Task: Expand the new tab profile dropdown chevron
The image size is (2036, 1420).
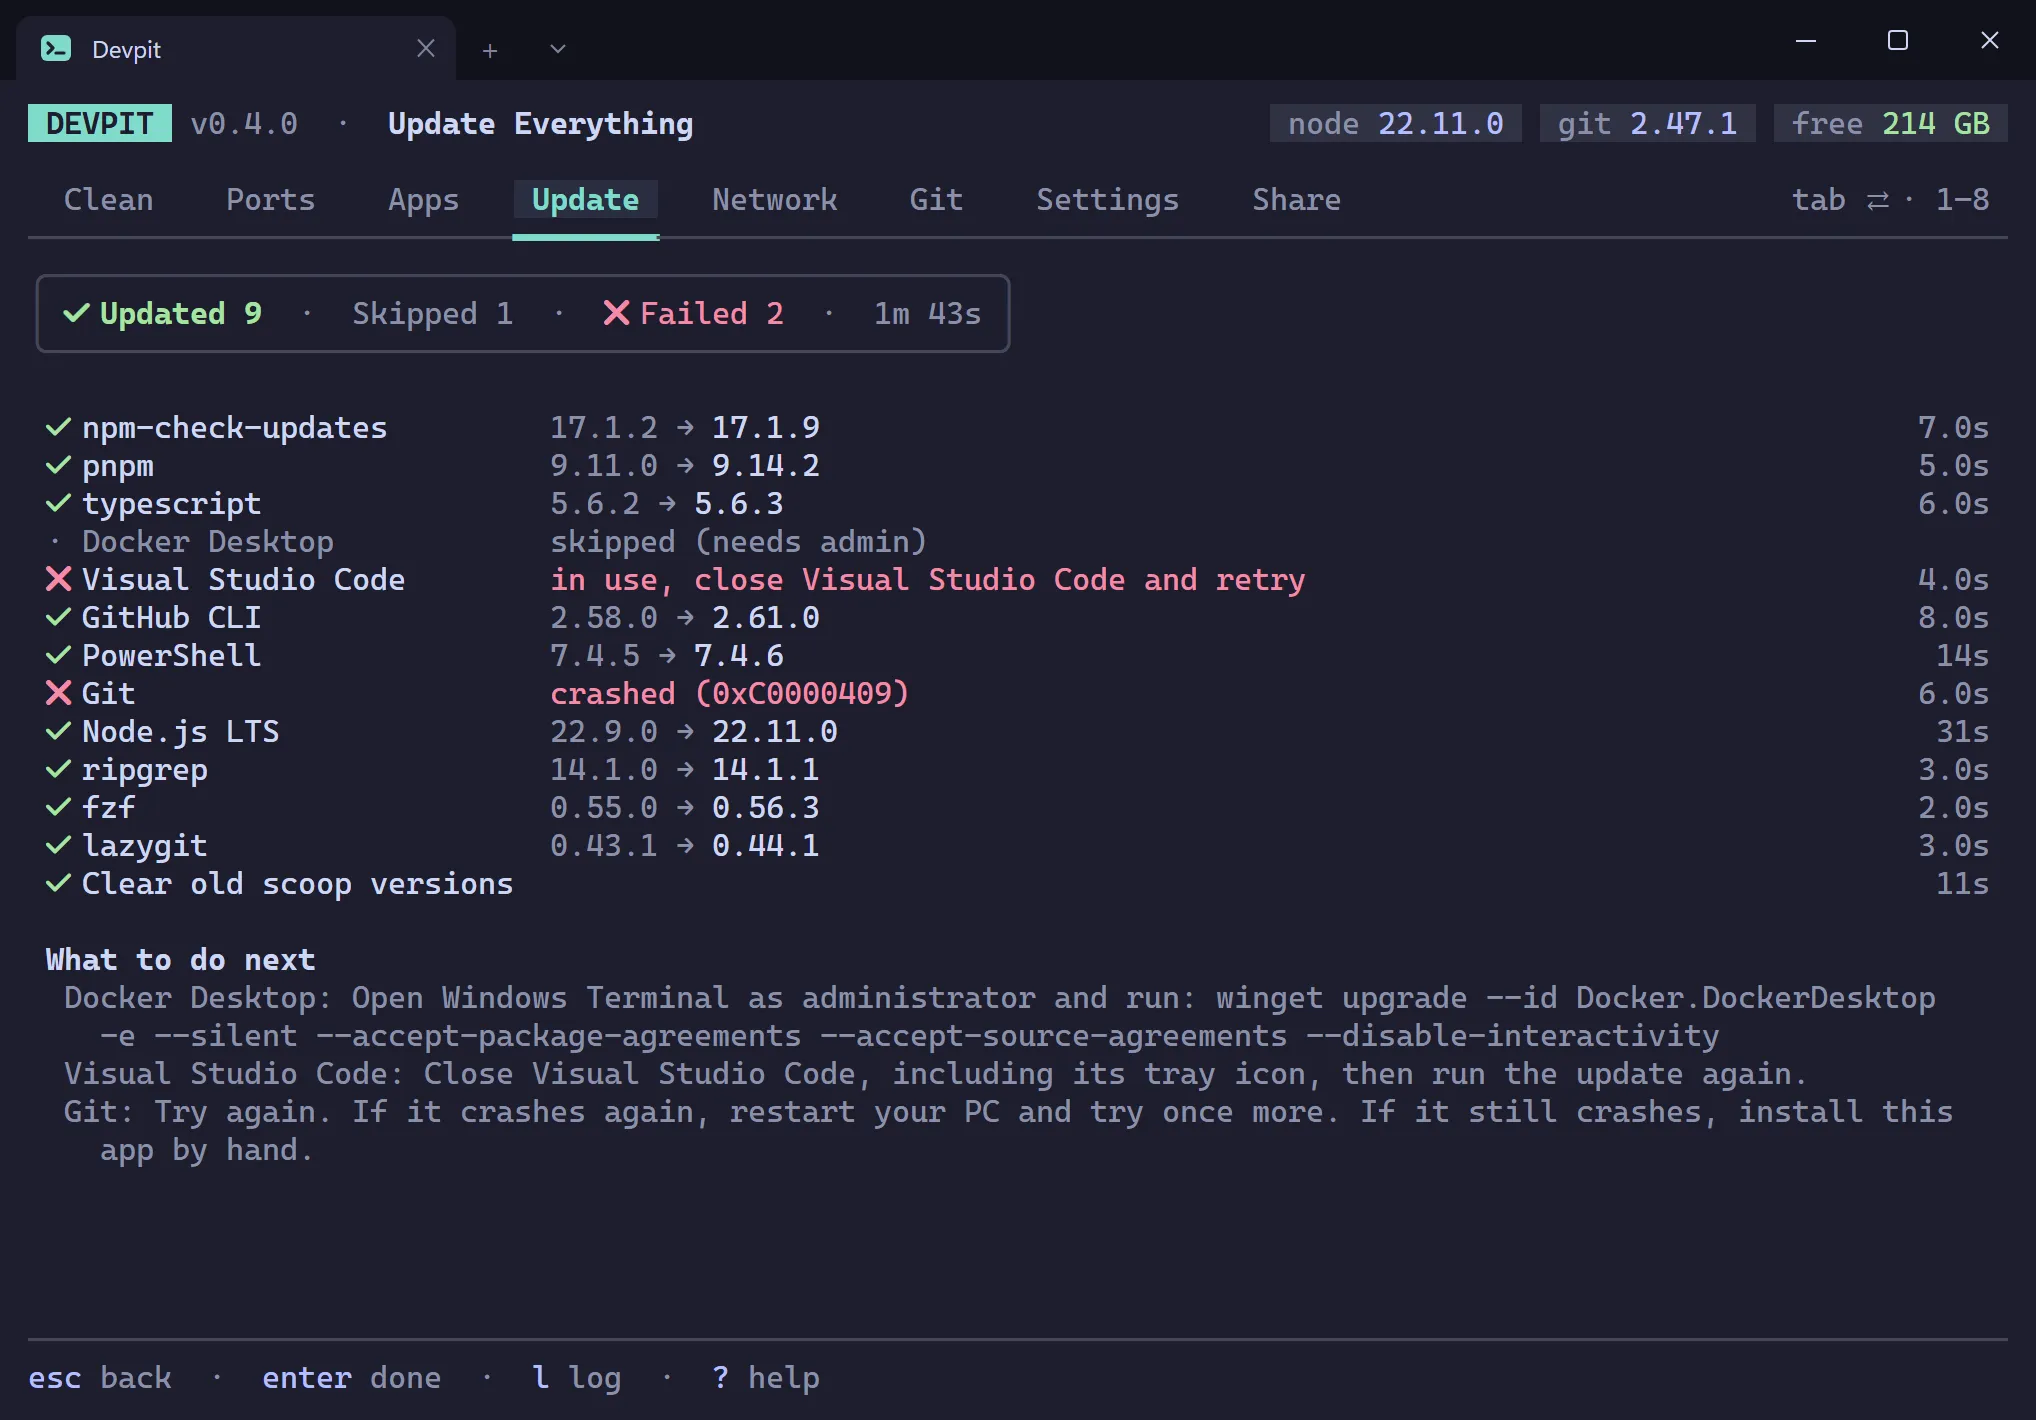Action: click(x=558, y=49)
